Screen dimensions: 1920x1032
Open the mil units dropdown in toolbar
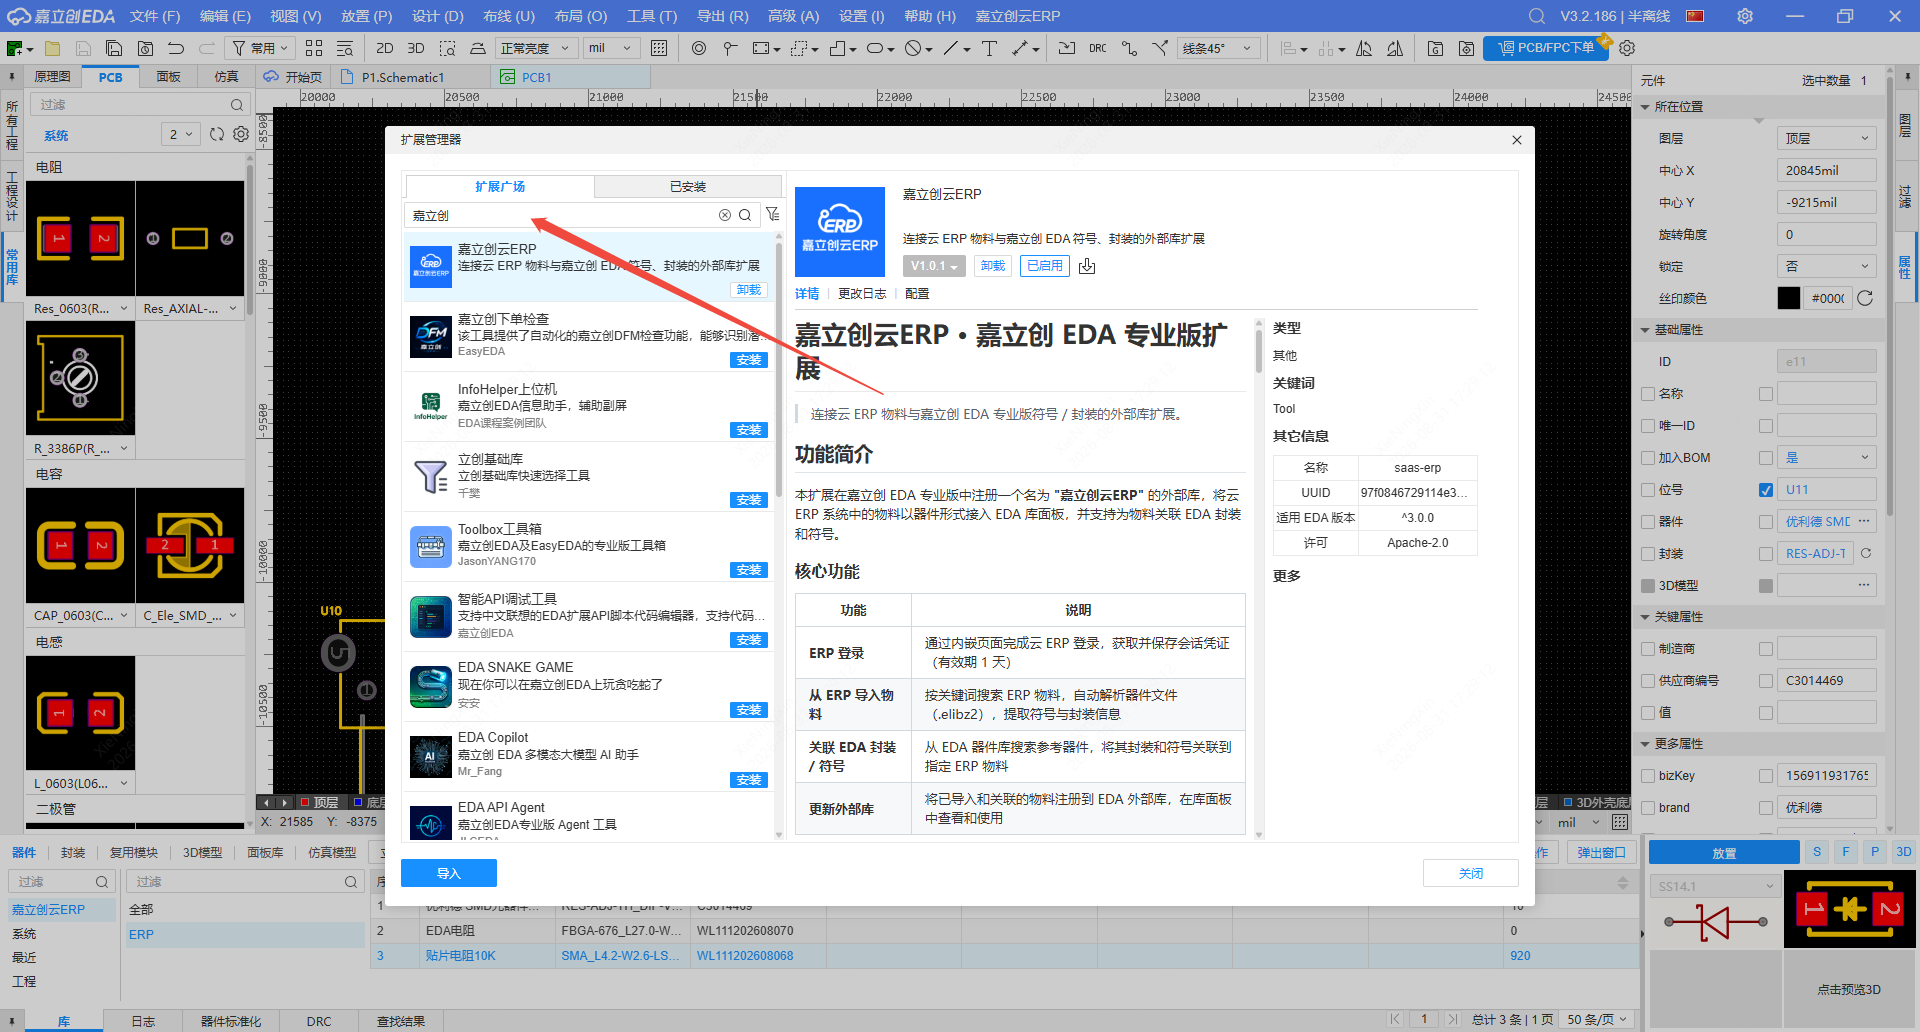click(611, 48)
